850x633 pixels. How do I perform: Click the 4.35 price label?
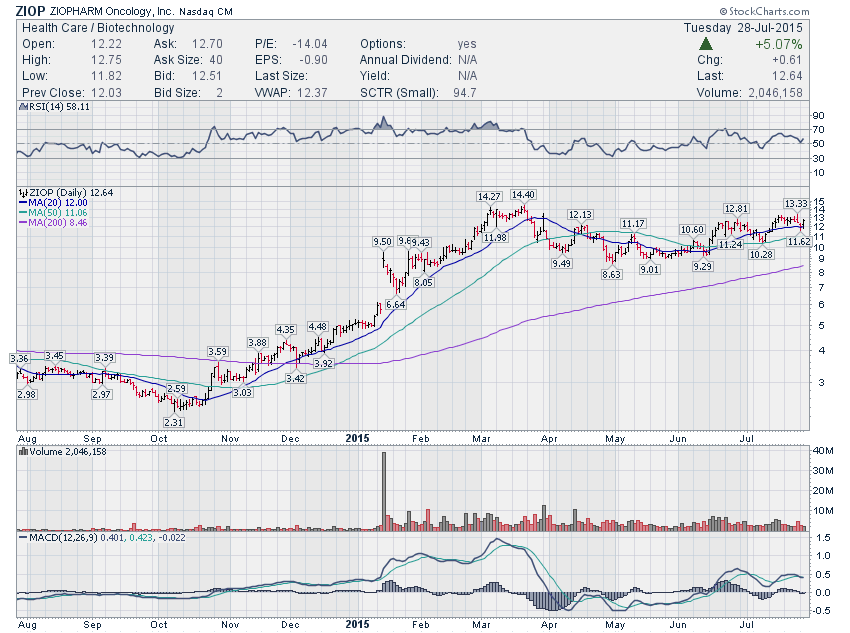pyautogui.click(x=286, y=330)
